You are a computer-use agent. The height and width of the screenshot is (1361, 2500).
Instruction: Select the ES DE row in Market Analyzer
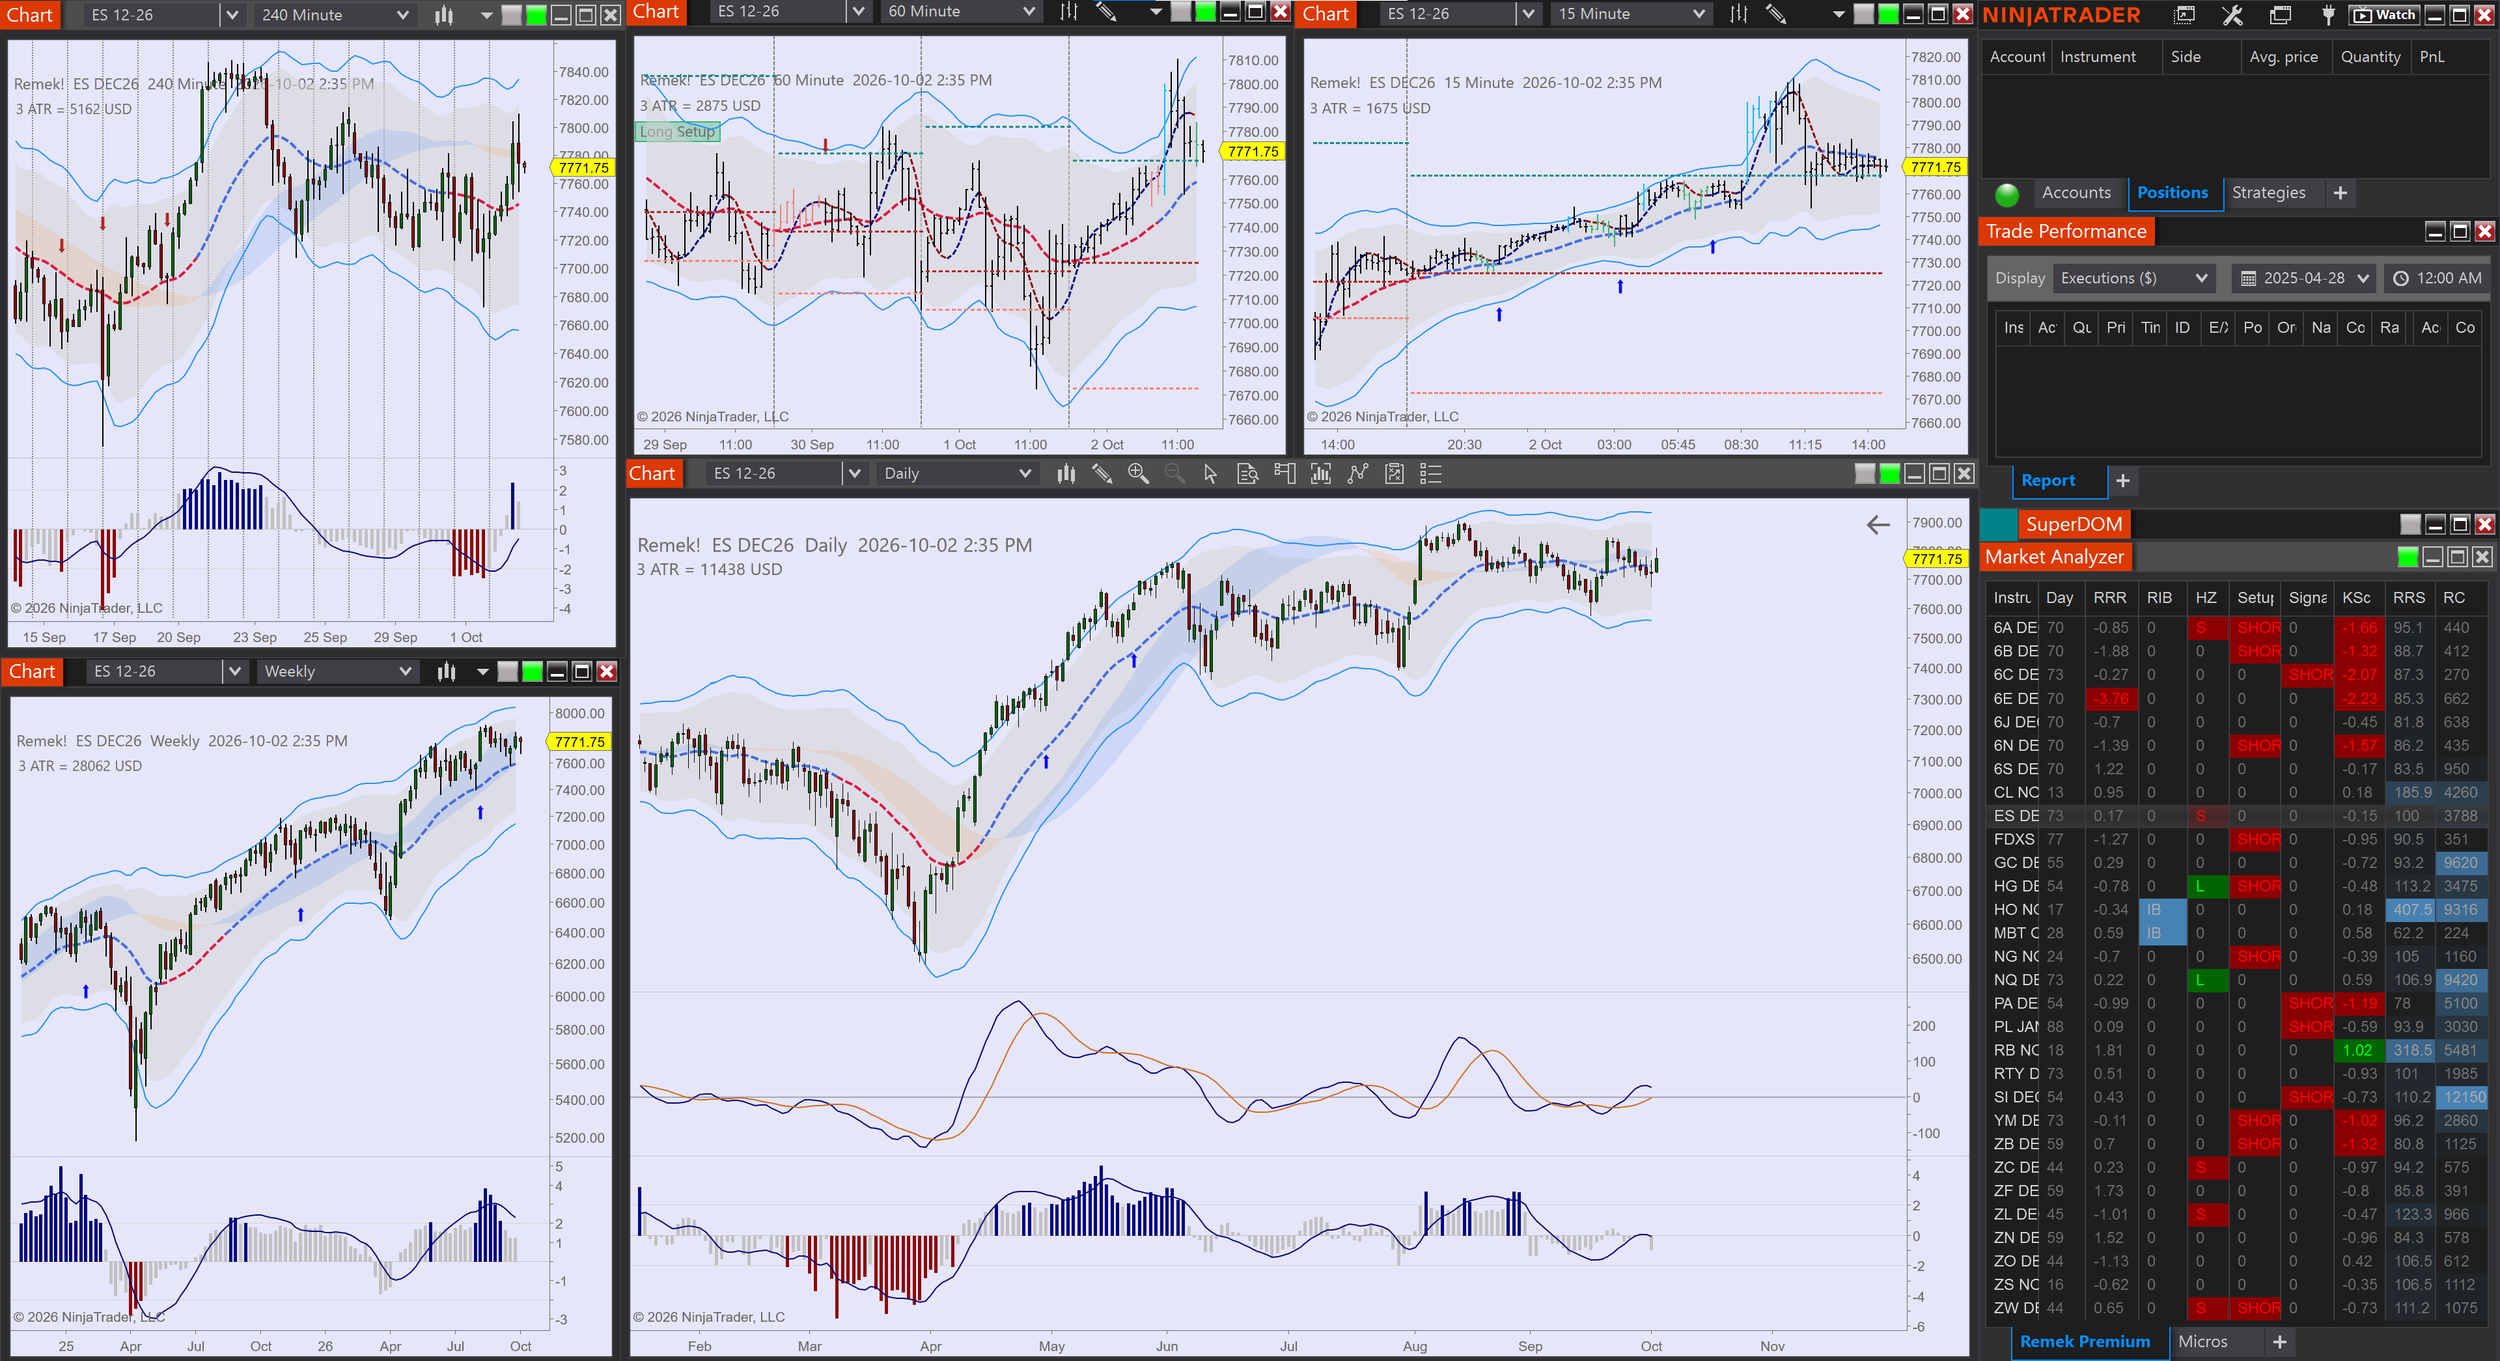click(x=2236, y=816)
